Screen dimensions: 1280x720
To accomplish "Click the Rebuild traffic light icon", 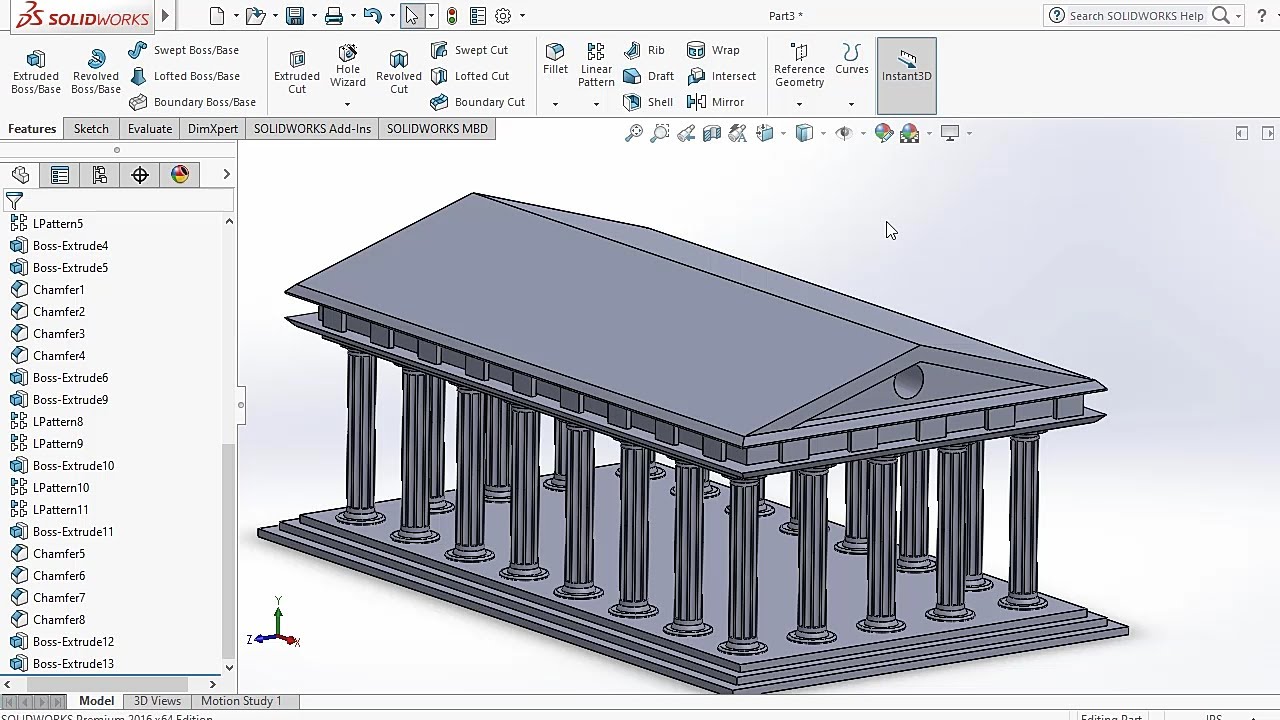I will point(452,16).
